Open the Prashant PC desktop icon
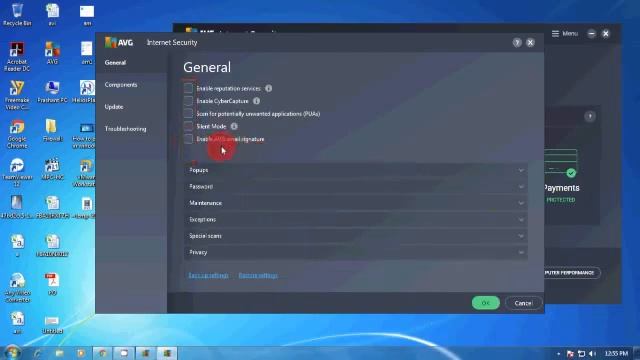 [52, 91]
